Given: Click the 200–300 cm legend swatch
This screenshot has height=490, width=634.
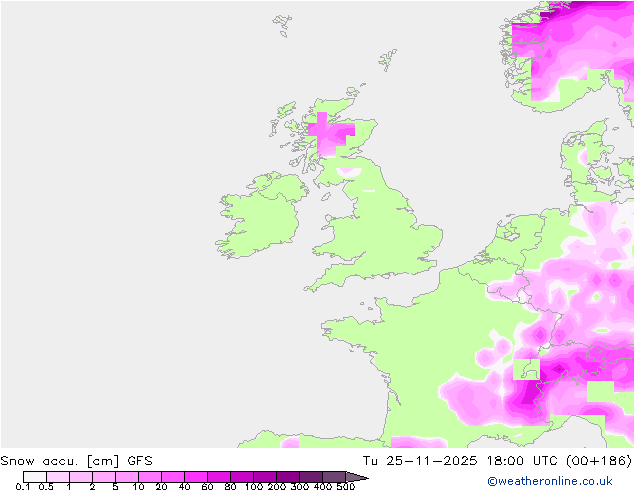Looking at the screenshot, I should (288, 477).
